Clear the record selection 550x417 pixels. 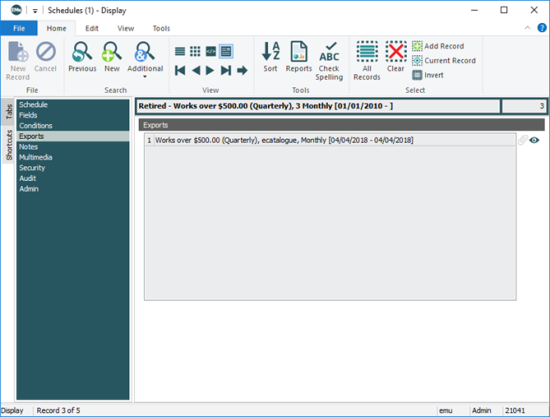[396, 56]
